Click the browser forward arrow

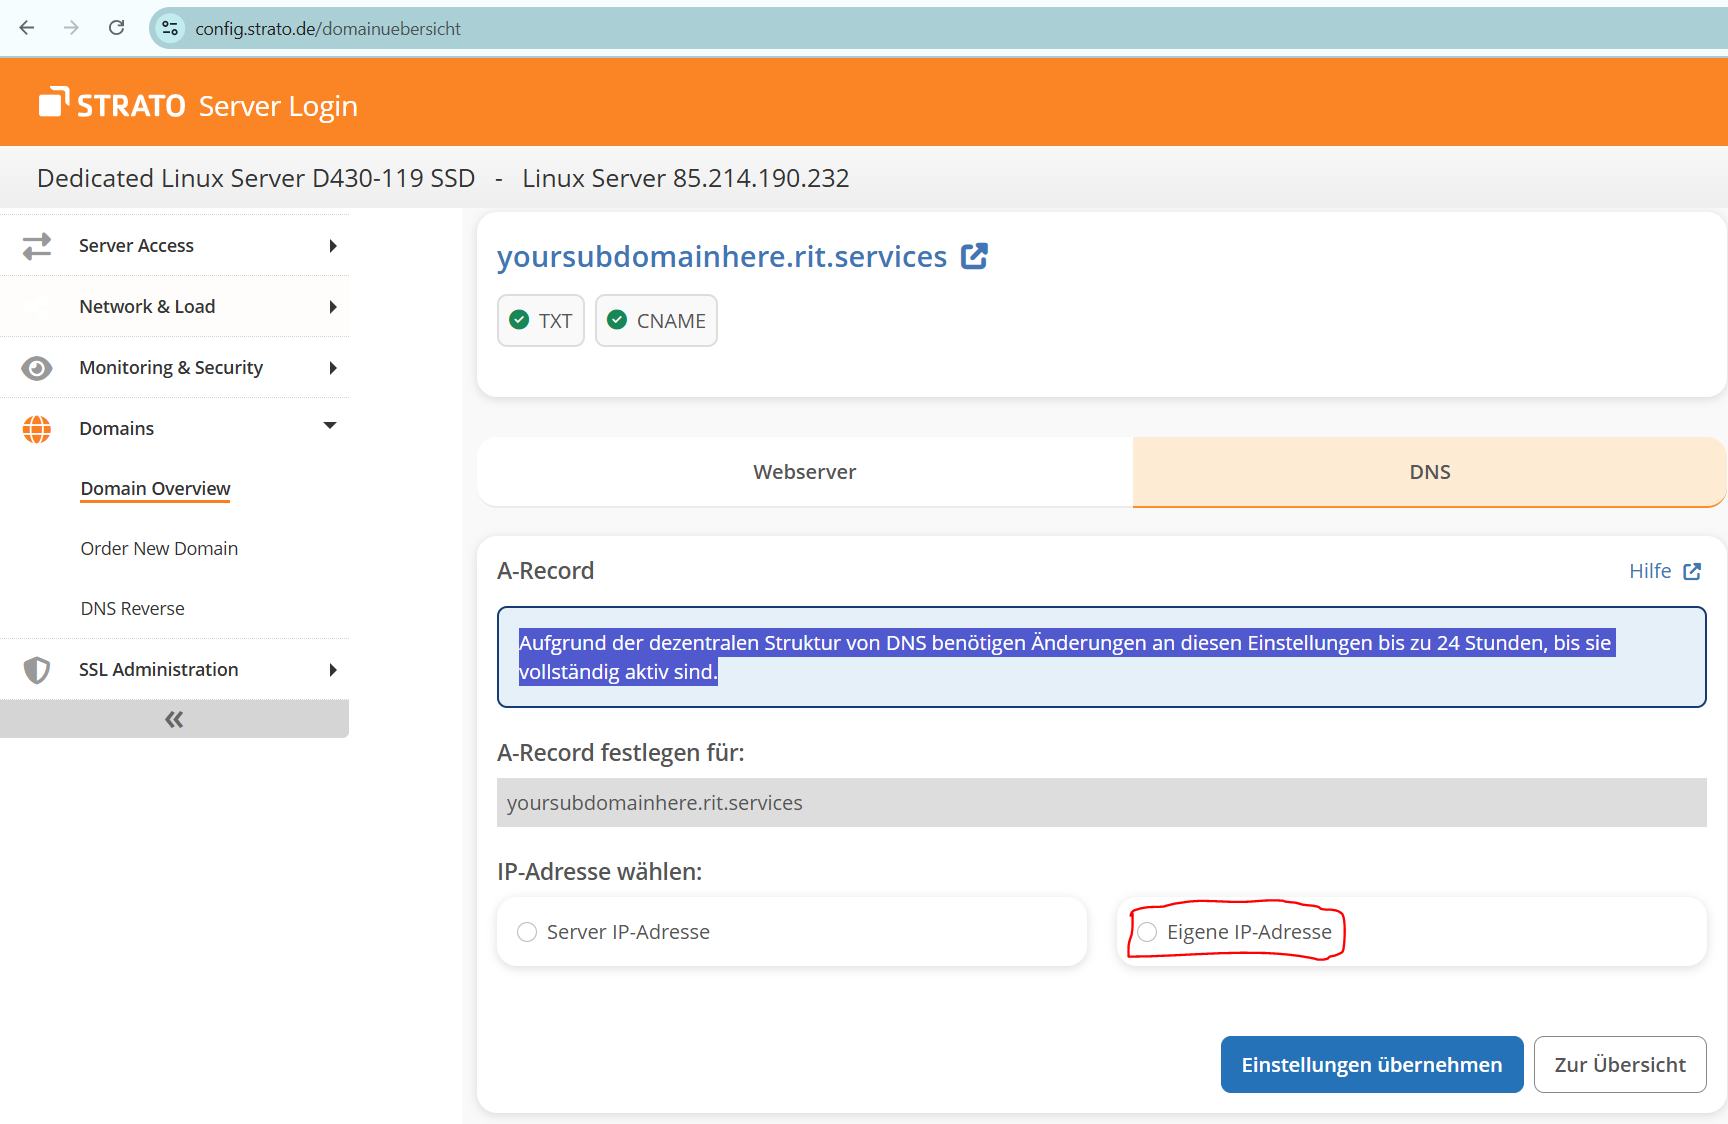[x=71, y=28]
